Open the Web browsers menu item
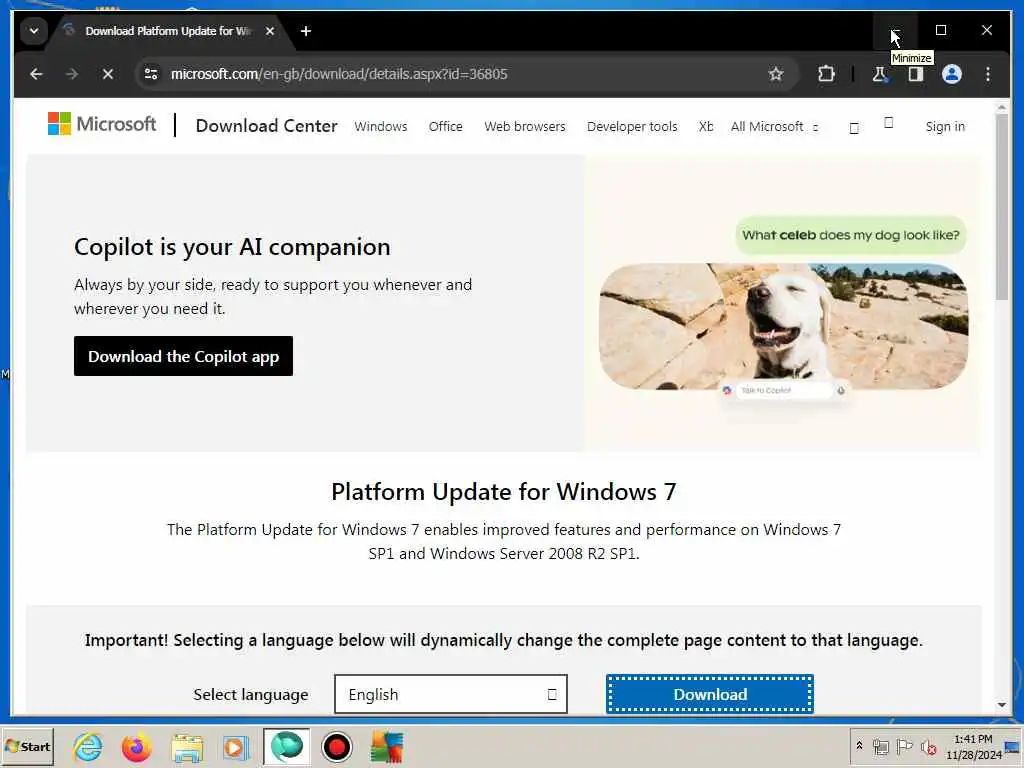Image resolution: width=1024 pixels, height=768 pixels. pos(525,127)
